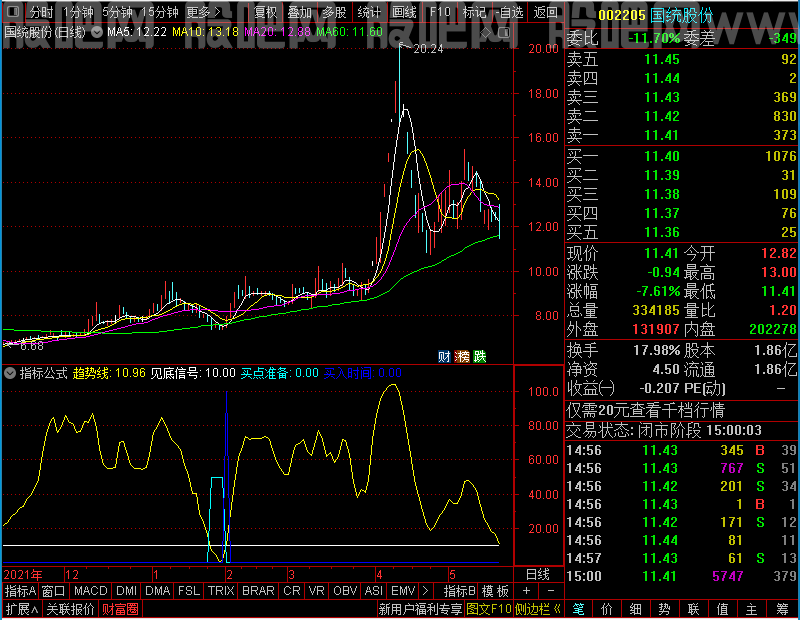The image size is (800, 620).
Task: Select the CR indicator tab
Action: (292, 591)
